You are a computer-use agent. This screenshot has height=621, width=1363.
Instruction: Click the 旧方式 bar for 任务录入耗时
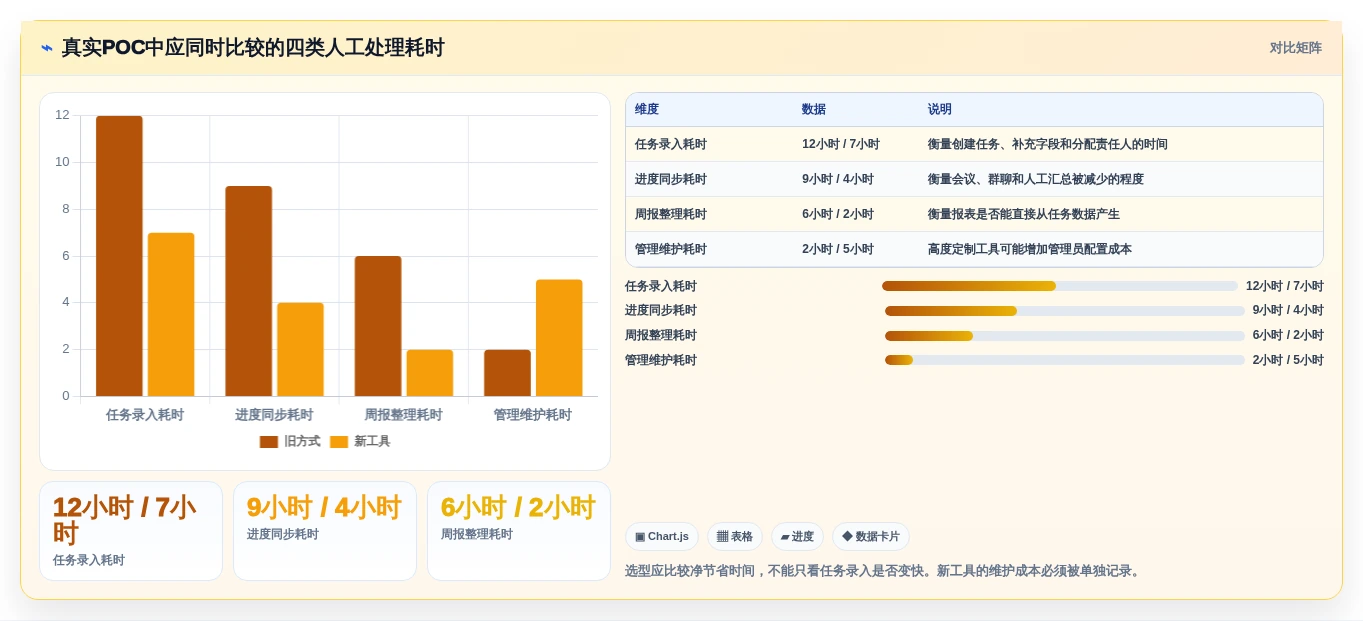coord(119,256)
